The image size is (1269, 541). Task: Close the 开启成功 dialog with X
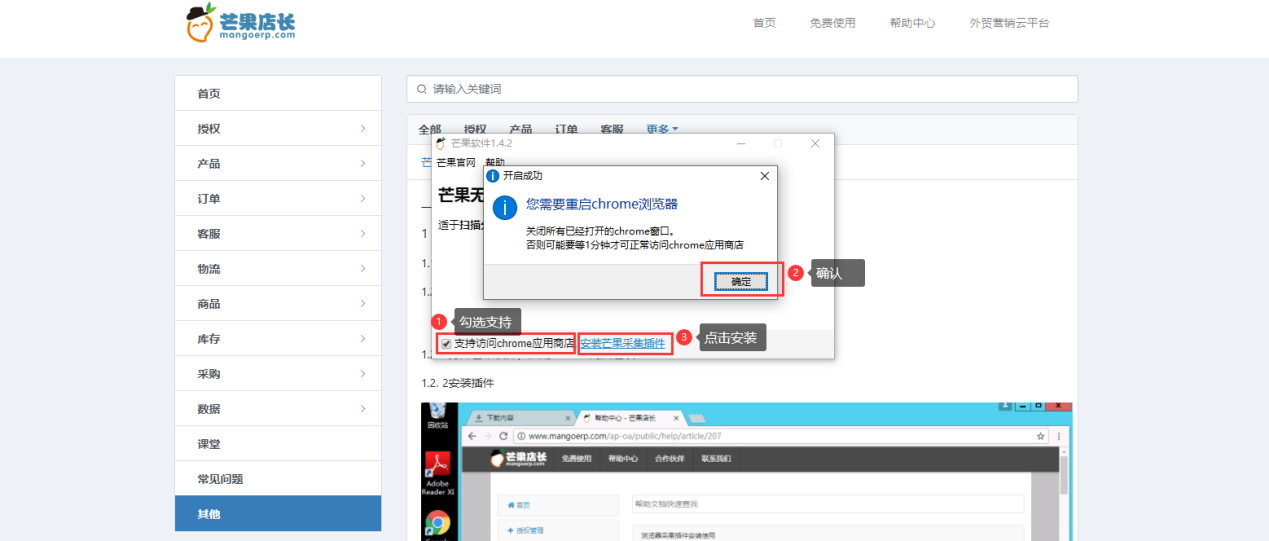[764, 176]
